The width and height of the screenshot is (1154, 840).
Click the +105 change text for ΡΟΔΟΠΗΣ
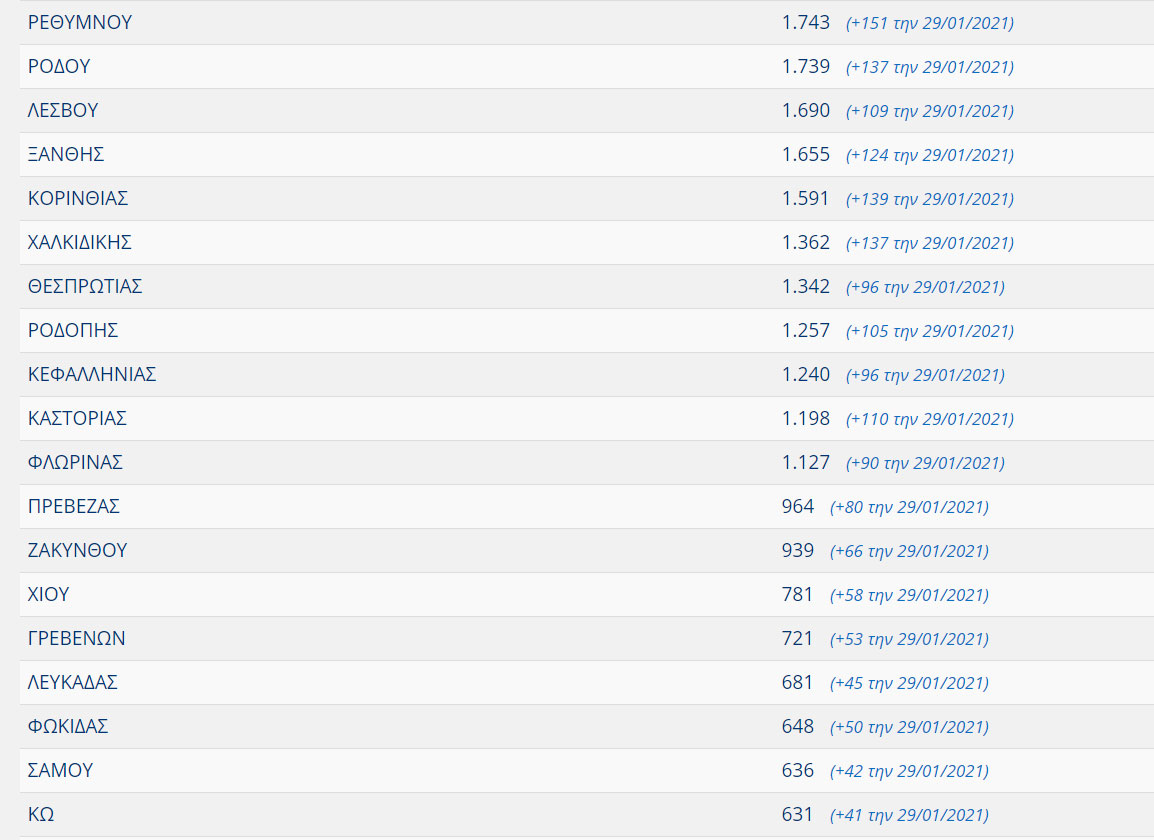929,332
